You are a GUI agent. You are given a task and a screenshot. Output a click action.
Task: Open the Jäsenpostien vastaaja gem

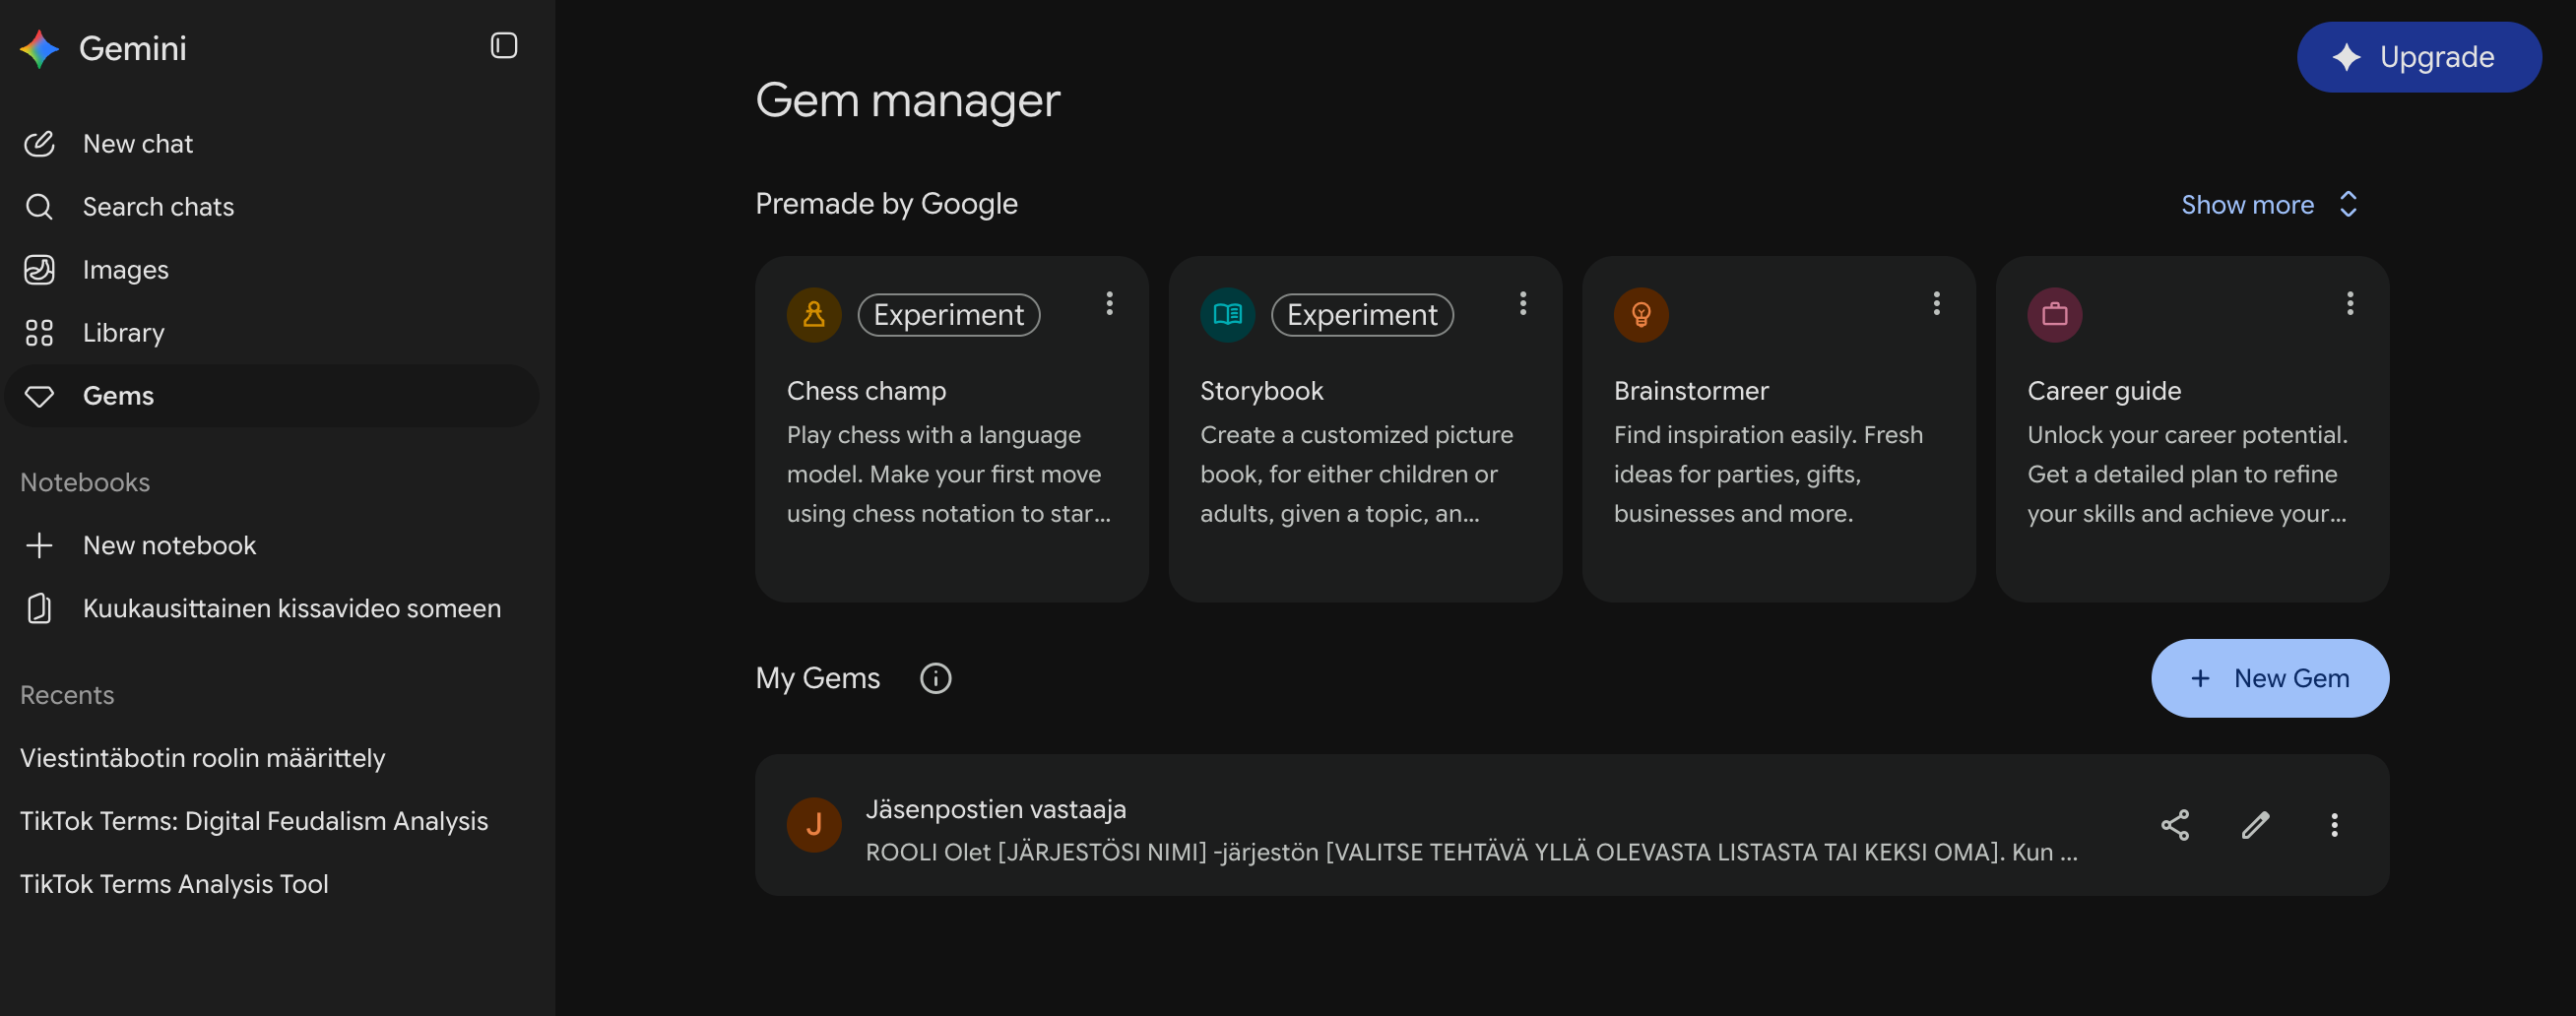[1572, 825]
